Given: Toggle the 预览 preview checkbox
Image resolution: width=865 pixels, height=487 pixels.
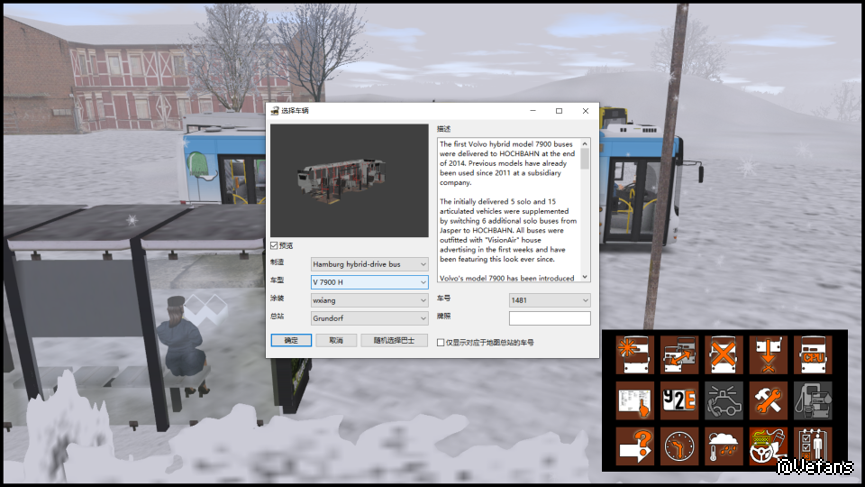Looking at the screenshot, I should 275,245.
